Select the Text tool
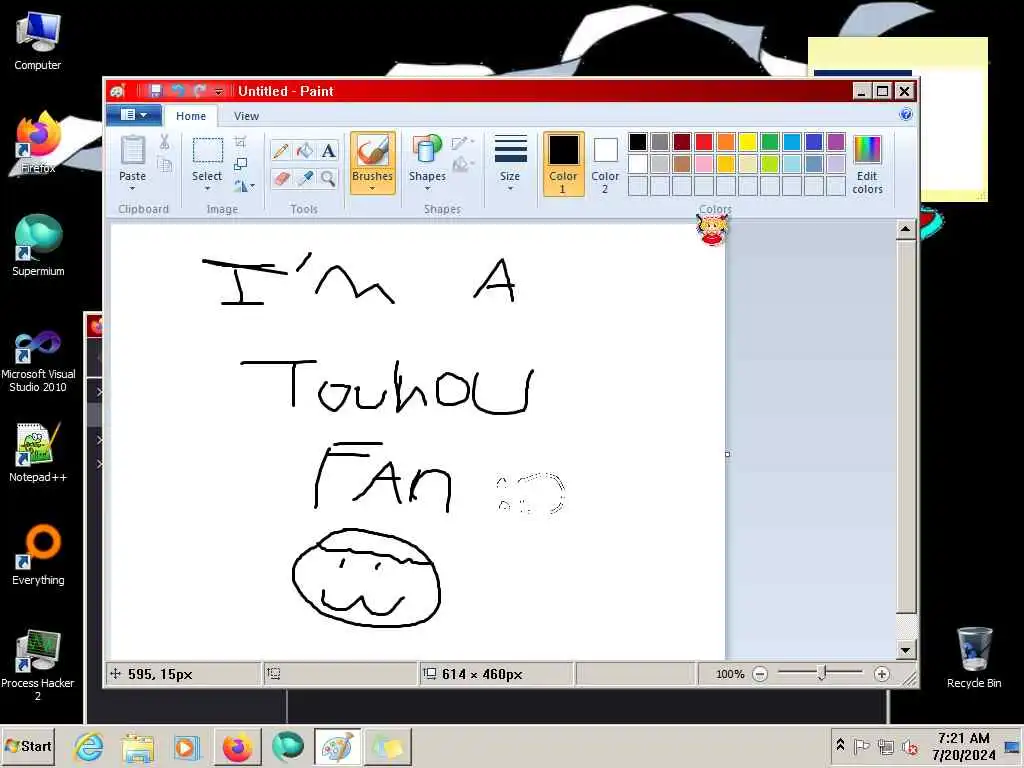 tap(328, 151)
